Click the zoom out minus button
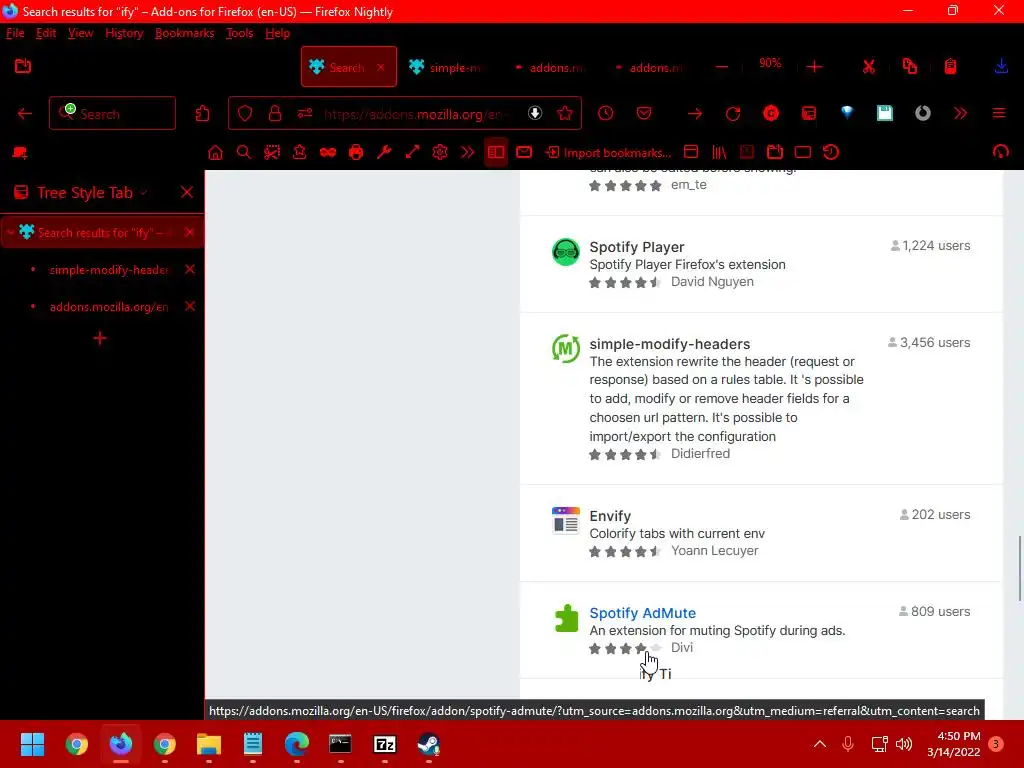This screenshot has height=768, width=1024. (722, 67)
